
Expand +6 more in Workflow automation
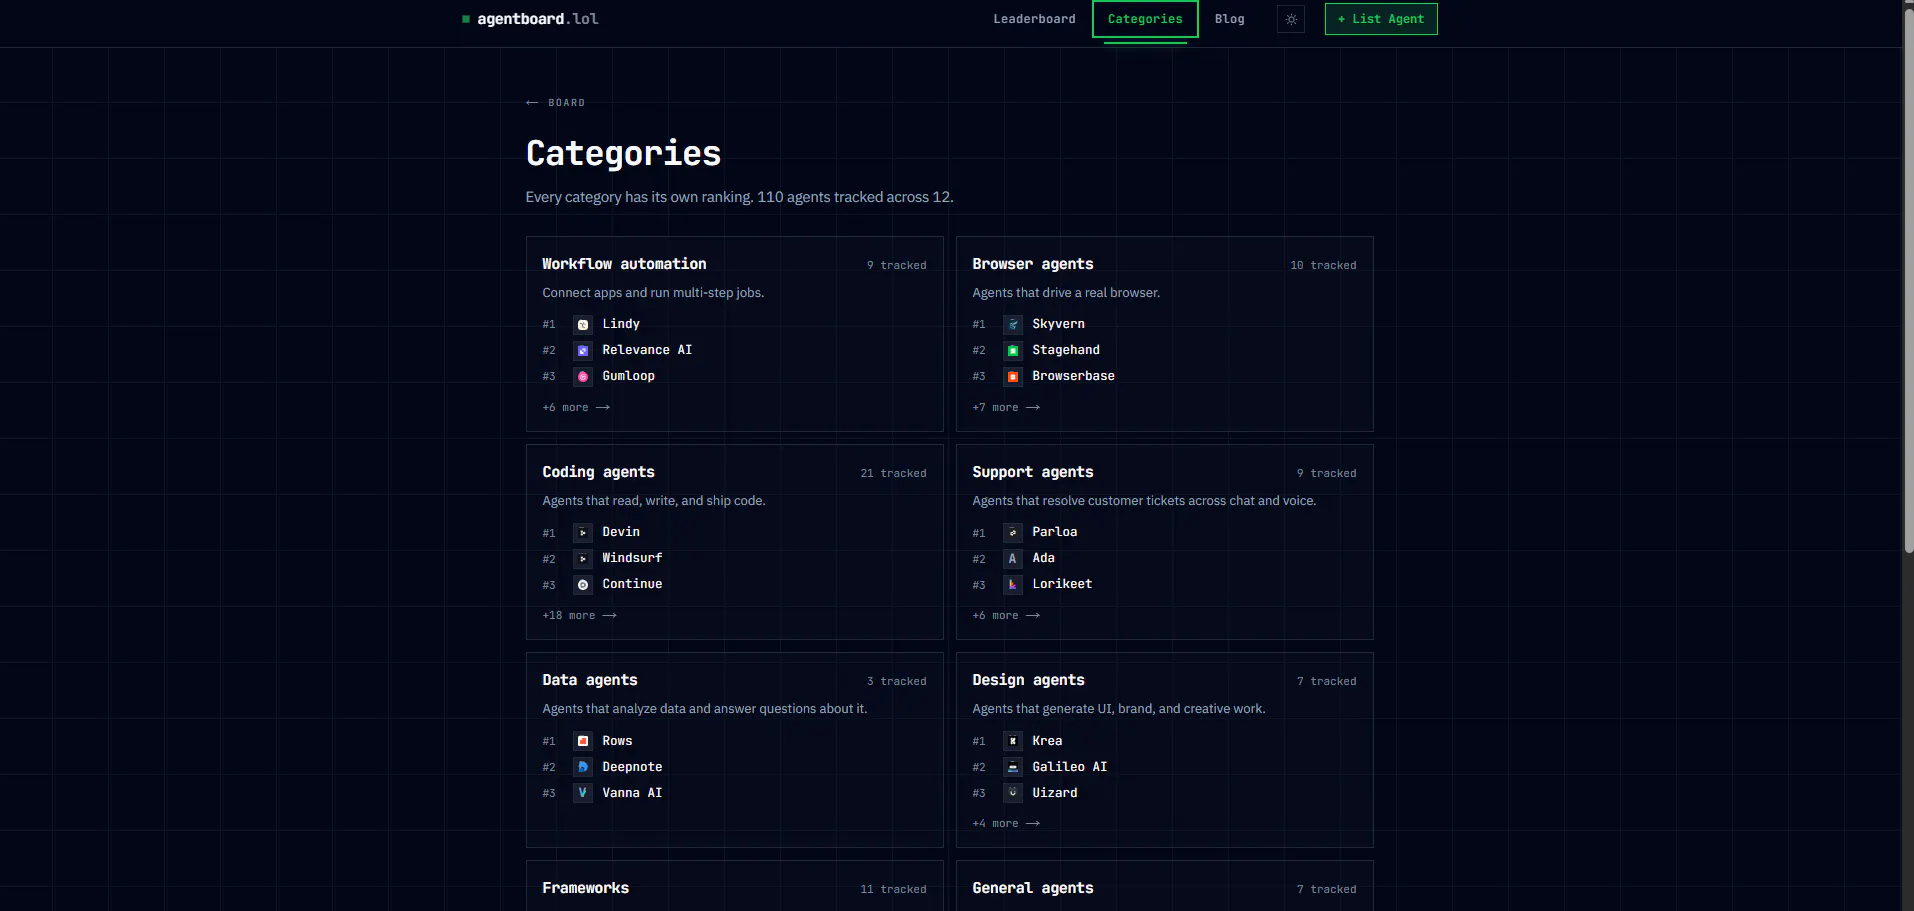click(x=576, y=408)
